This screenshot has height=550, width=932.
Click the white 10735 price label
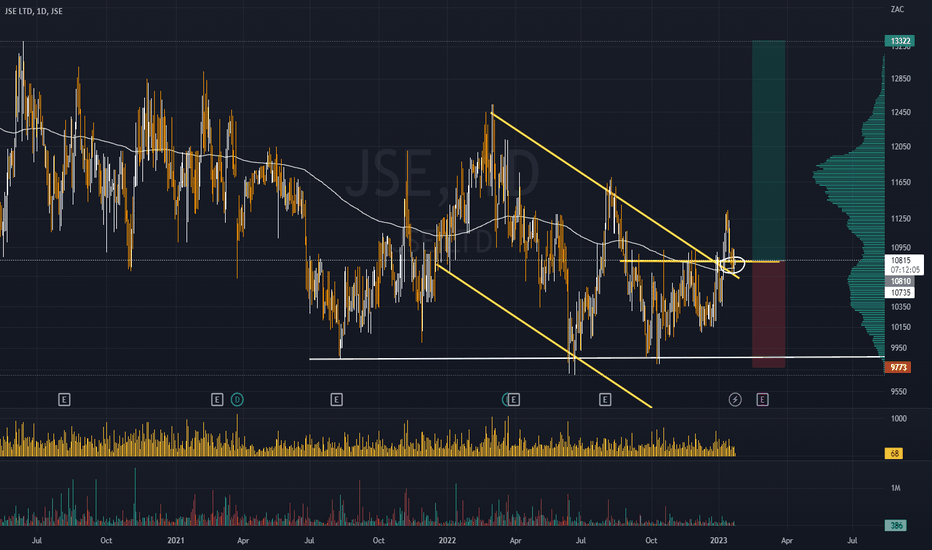[x=900, y=293]
